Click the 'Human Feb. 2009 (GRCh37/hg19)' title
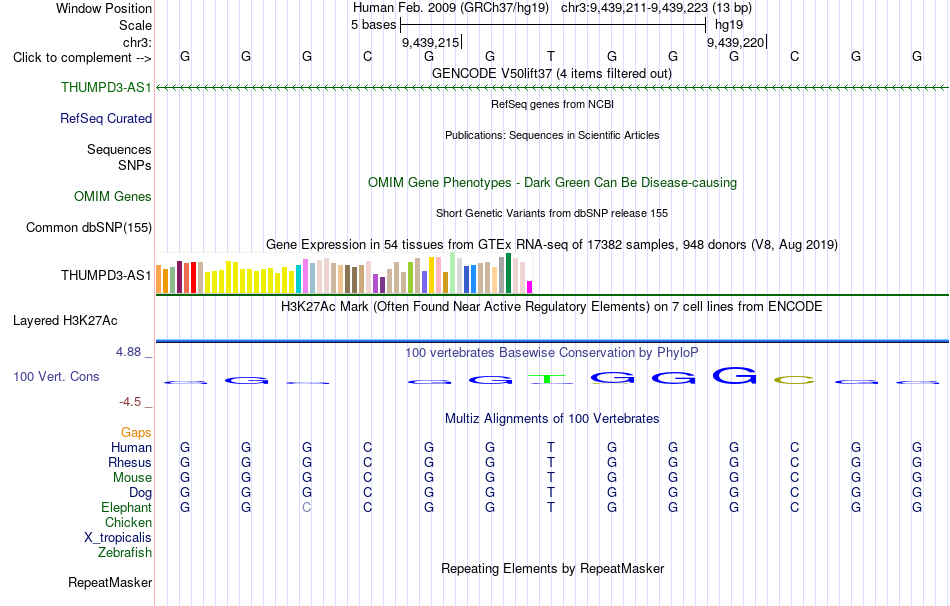The width and height of the screenshot is (950, 606). point(451,8)
